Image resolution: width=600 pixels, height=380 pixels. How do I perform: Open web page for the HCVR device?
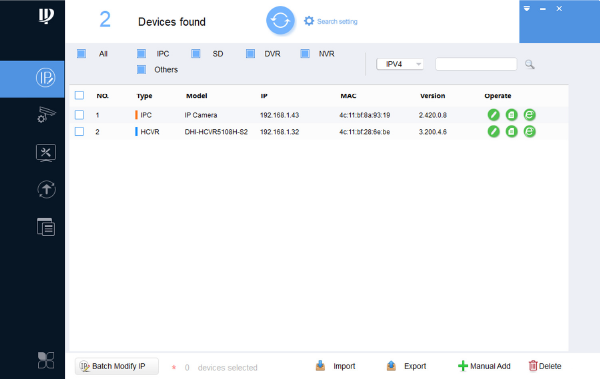(x=530, y=132)
